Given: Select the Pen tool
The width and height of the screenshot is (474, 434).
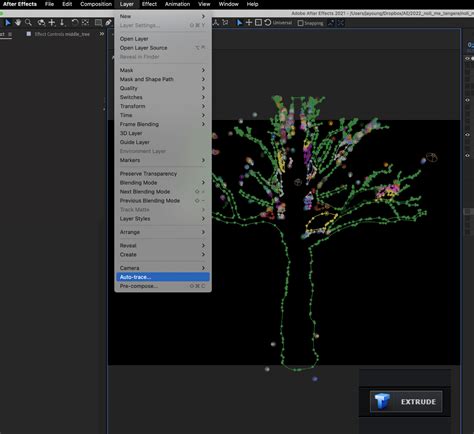Looking at the screenshot, I should 108,23.
